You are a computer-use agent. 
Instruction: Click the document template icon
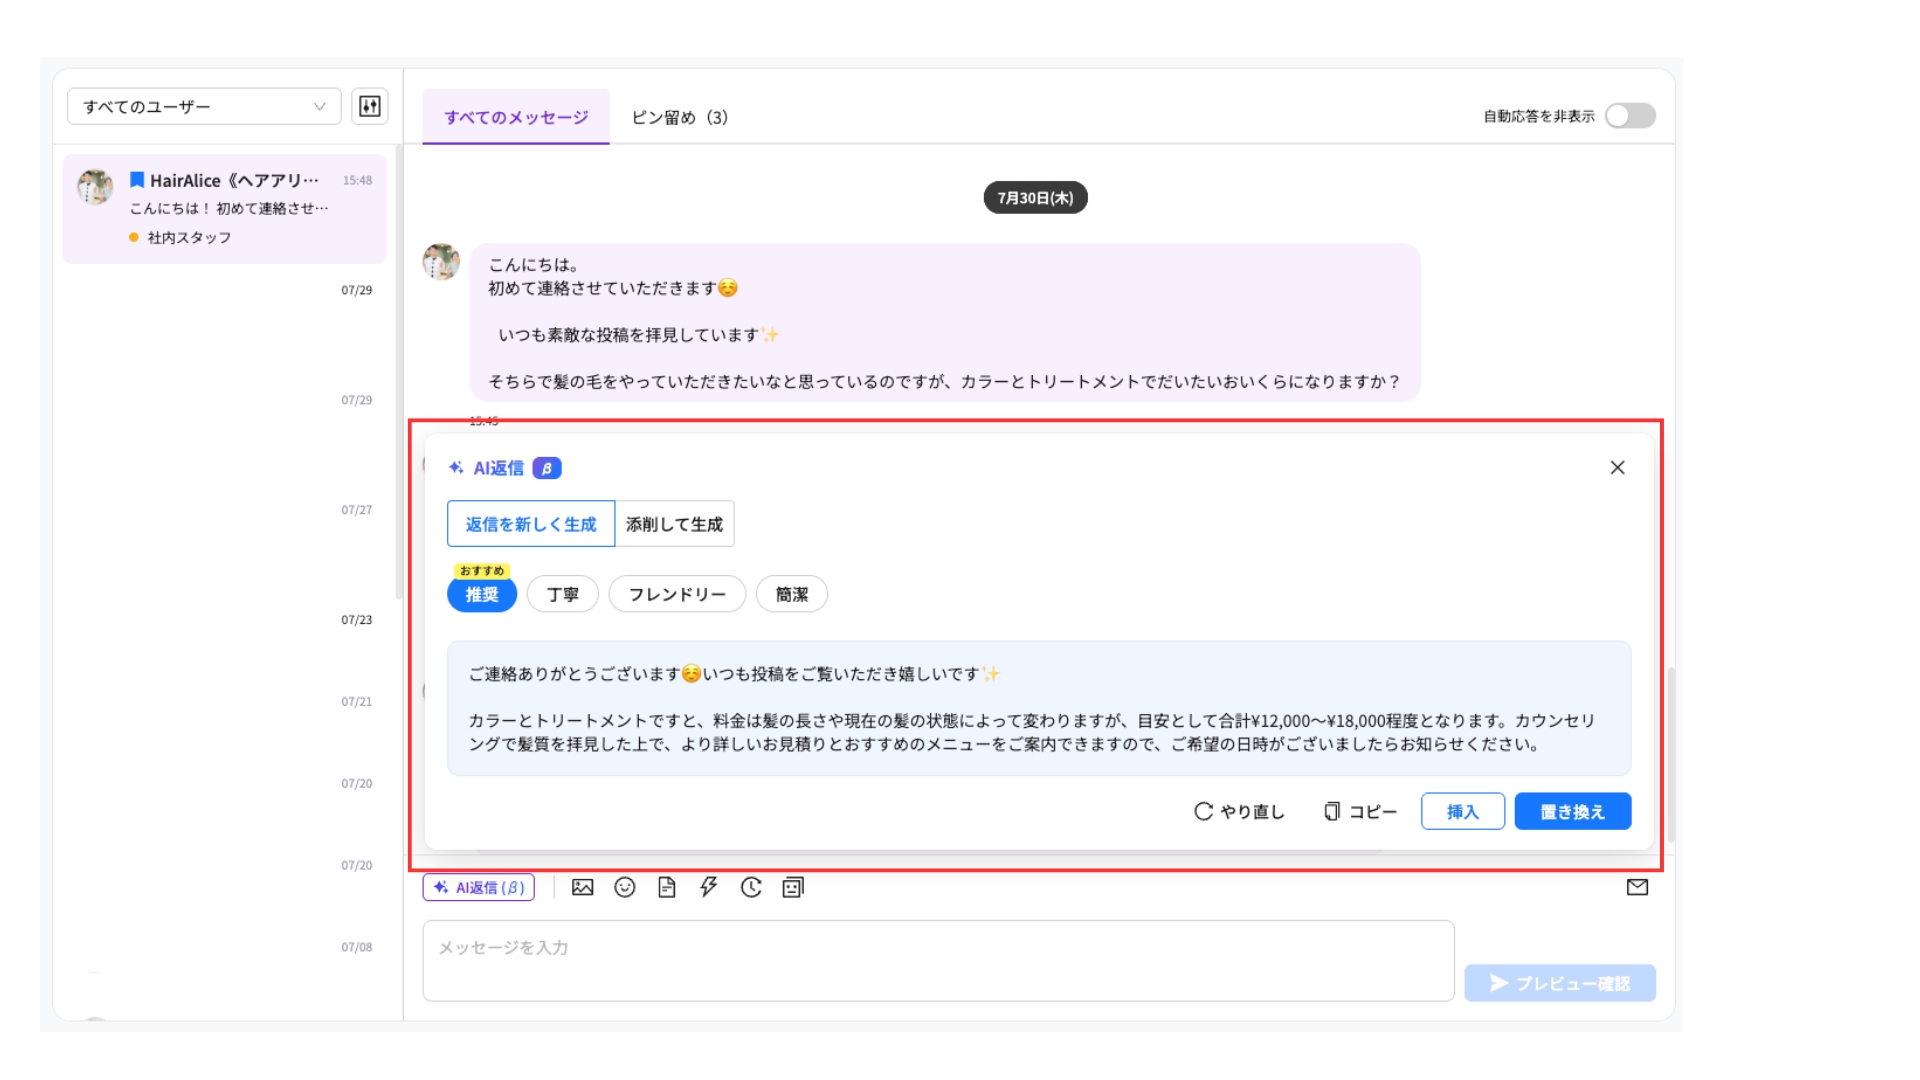coord(667,887)
